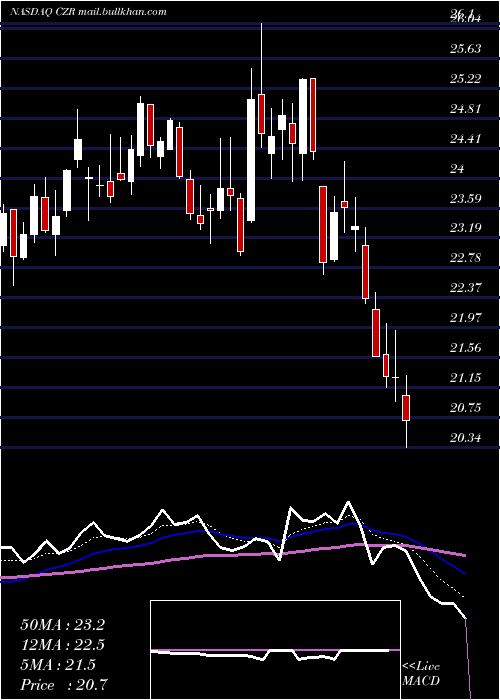This screenshot has height=700, width=500.
Task: Click the 5MA : 21.5 readout
Action: [58, 665]
